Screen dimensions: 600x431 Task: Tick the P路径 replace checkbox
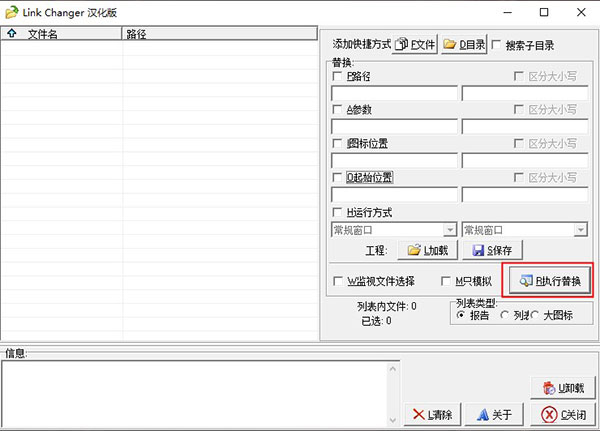tap(338, 76)
